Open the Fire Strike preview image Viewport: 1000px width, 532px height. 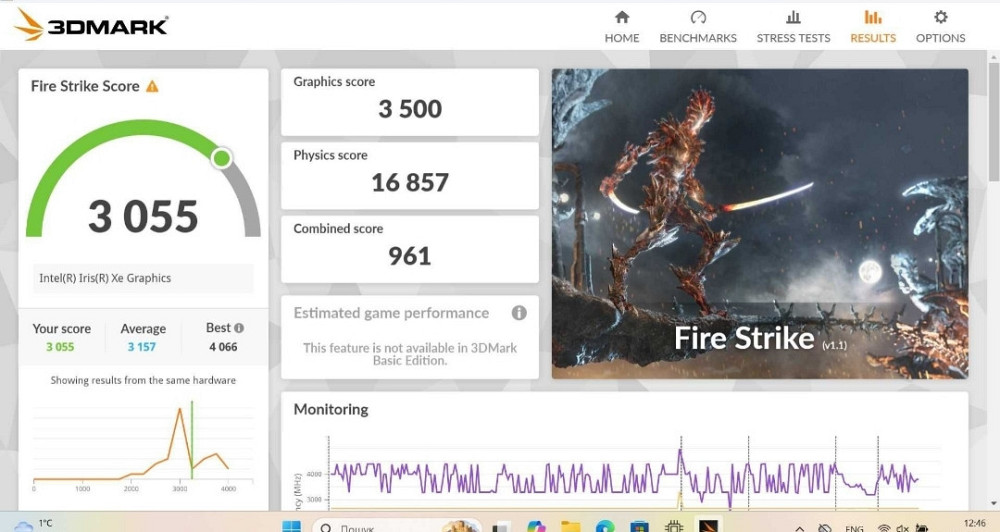760,223
